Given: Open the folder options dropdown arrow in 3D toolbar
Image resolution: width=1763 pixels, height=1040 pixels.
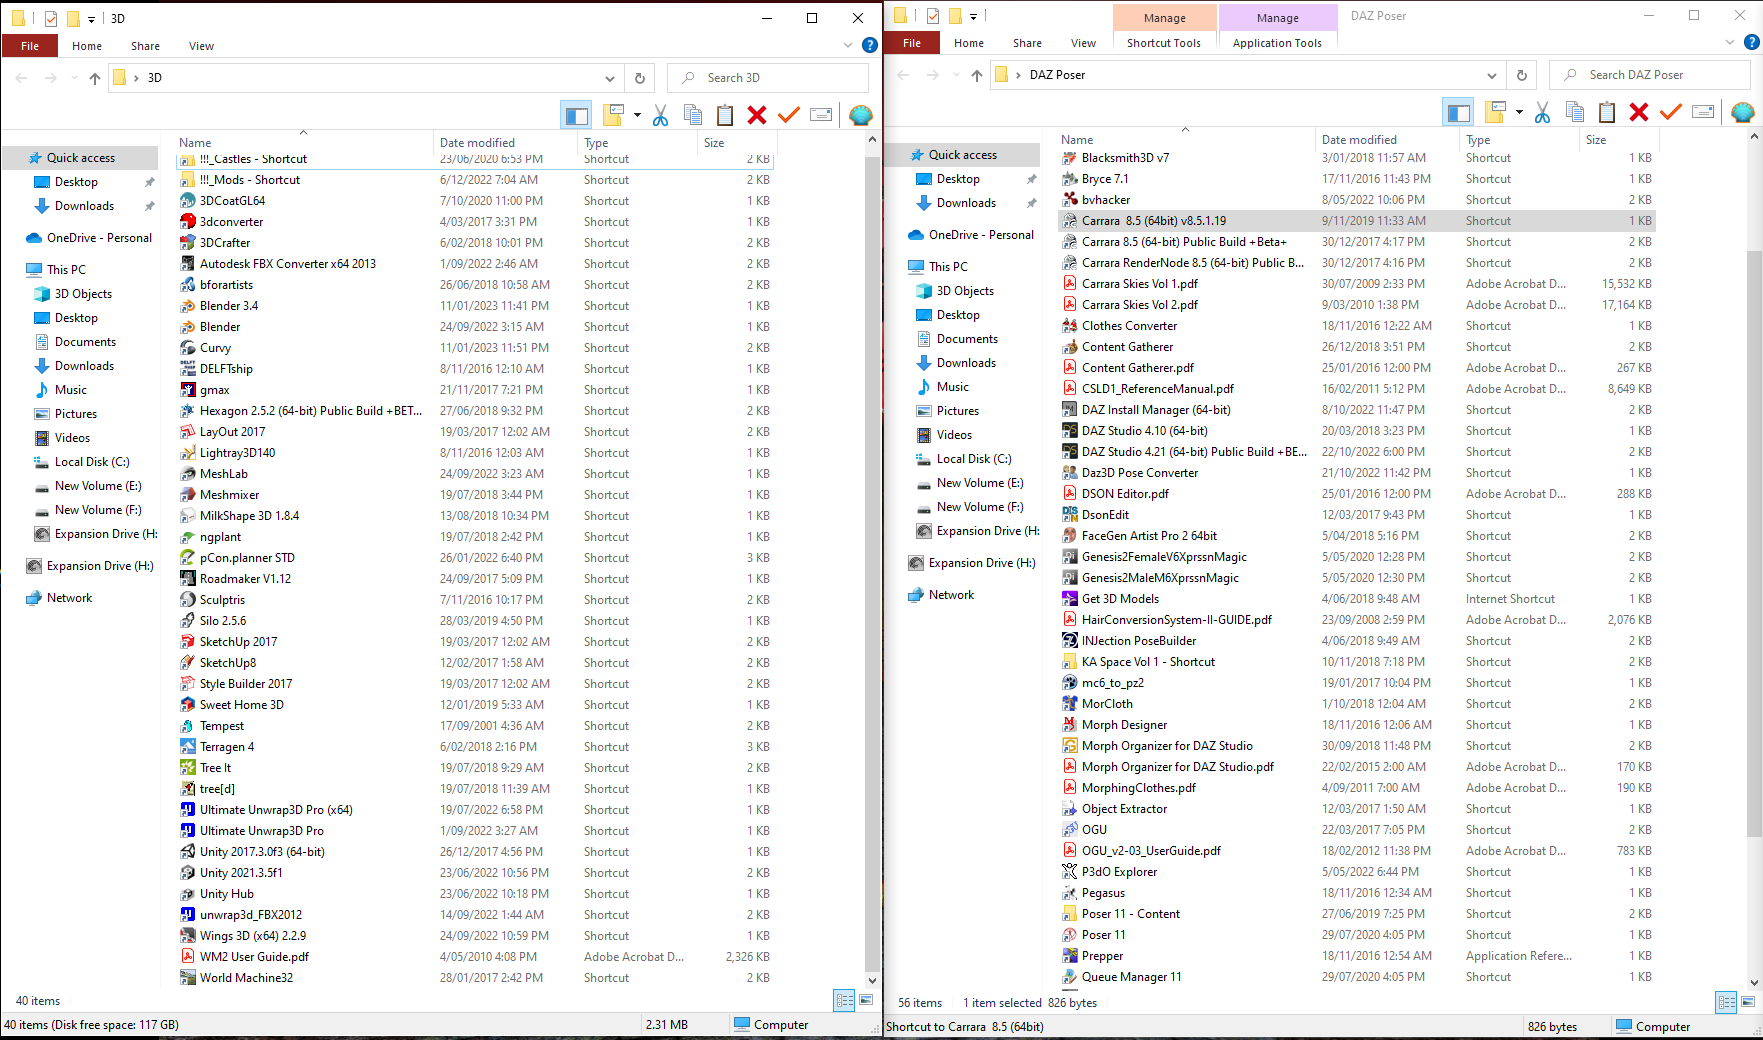Looking at the screenshot, I should click(637, 115).
